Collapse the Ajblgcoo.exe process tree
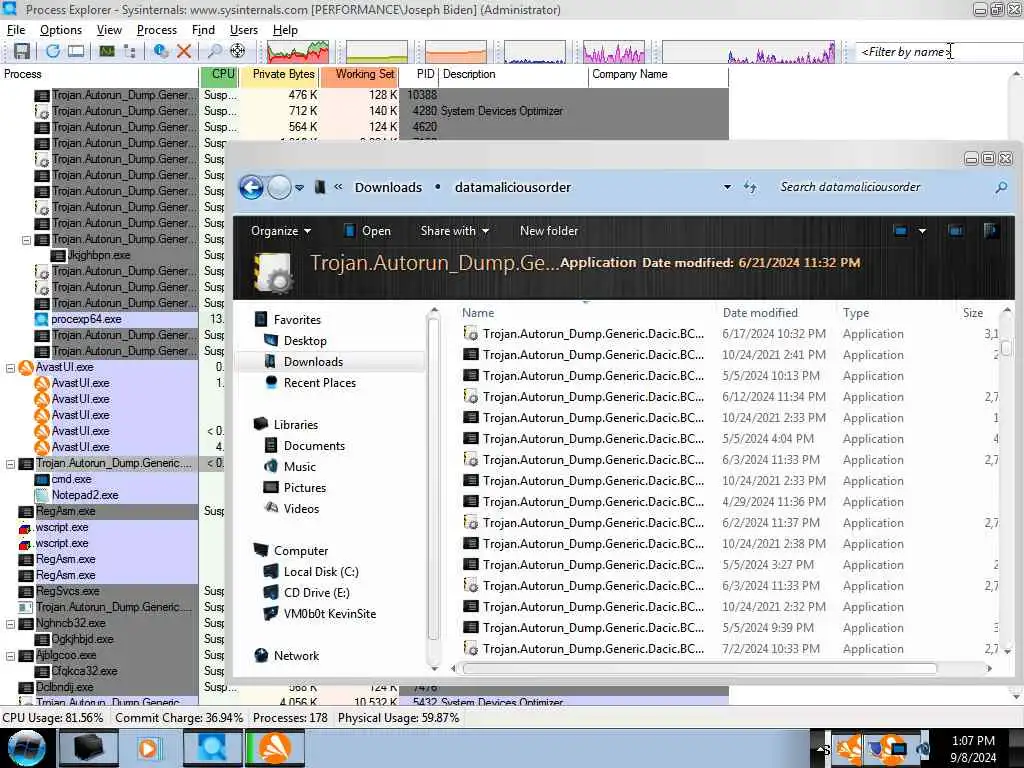This screenshot has width=1024, height=768. click(x=10, y=656)
